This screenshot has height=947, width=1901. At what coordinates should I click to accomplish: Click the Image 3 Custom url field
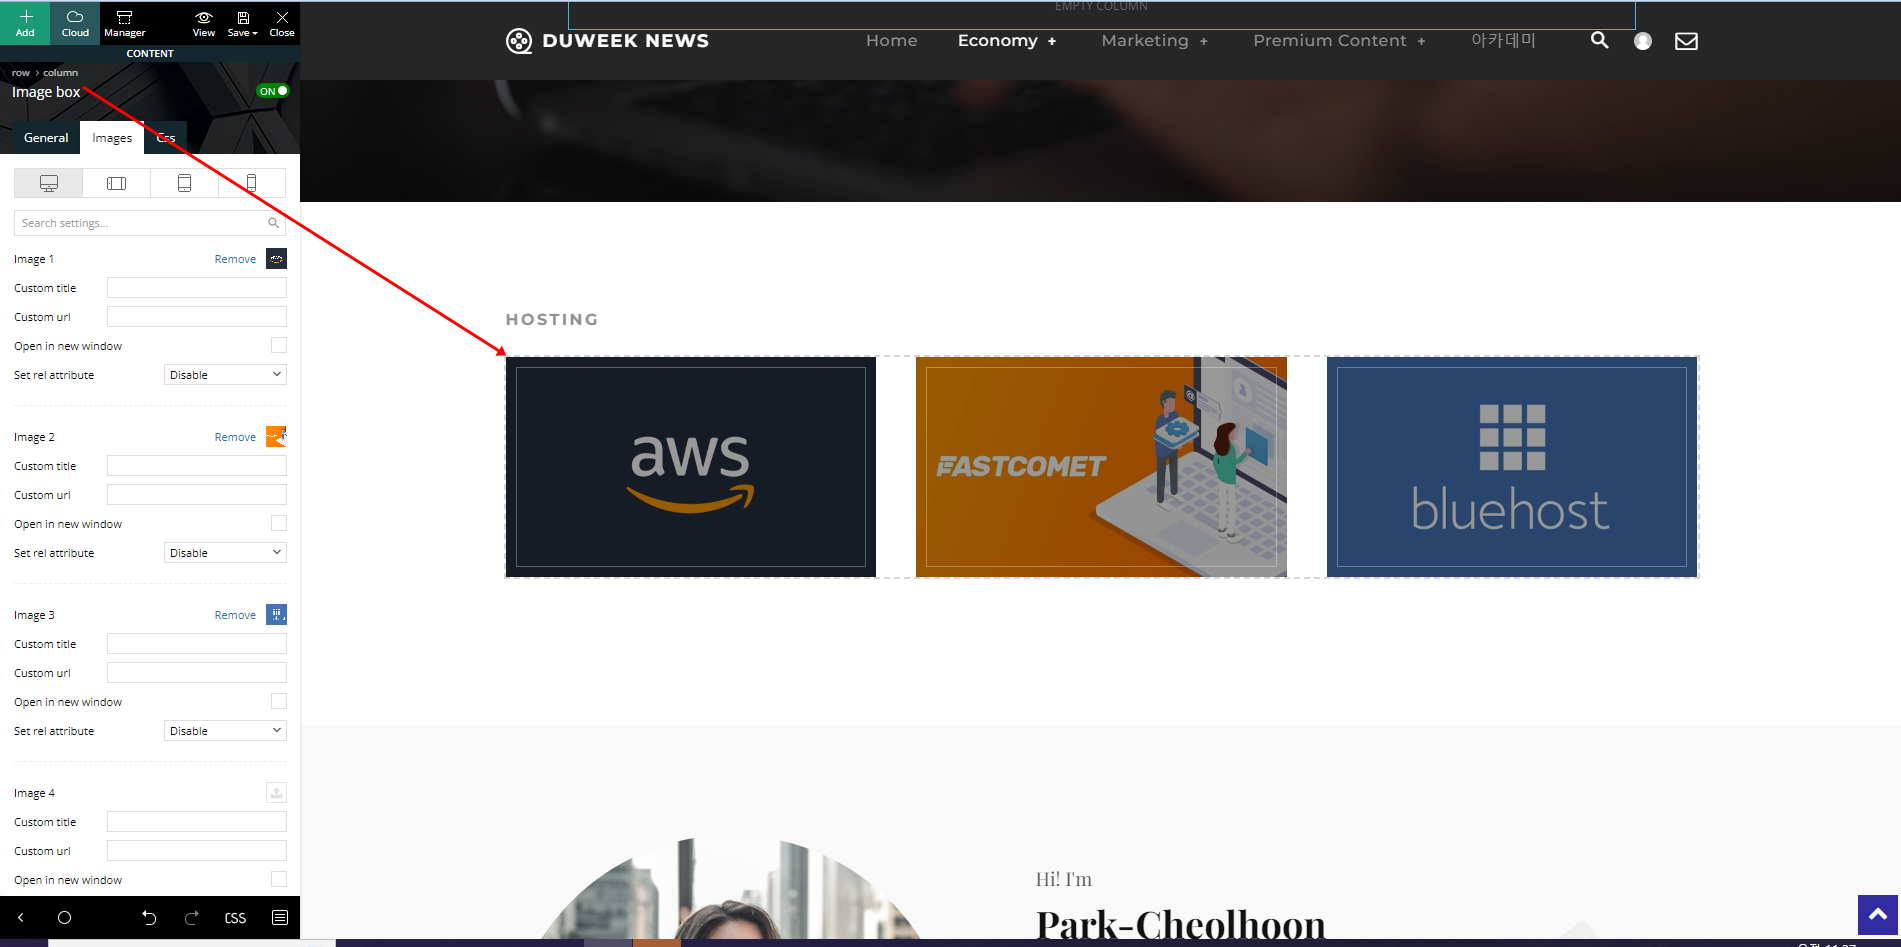(x=197, y=673)
